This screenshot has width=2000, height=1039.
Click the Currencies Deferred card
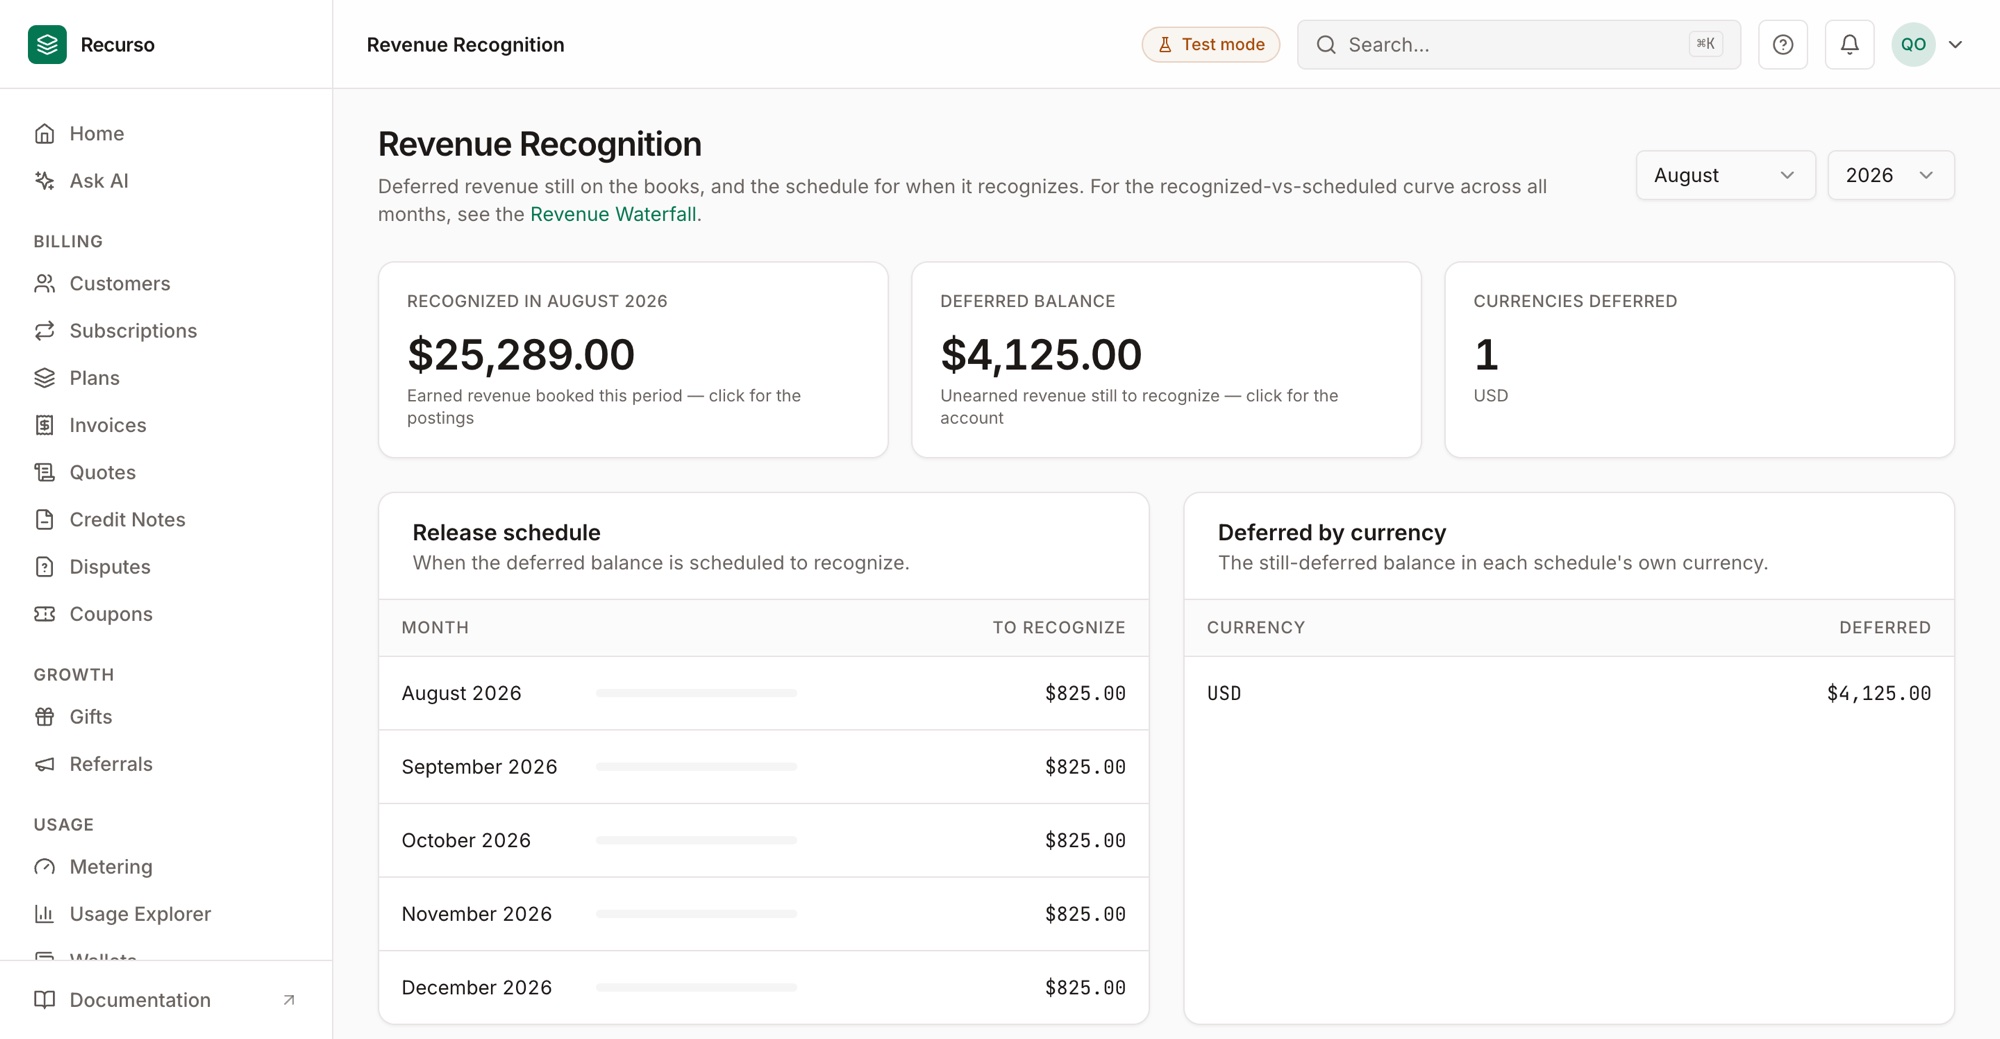1699,360
